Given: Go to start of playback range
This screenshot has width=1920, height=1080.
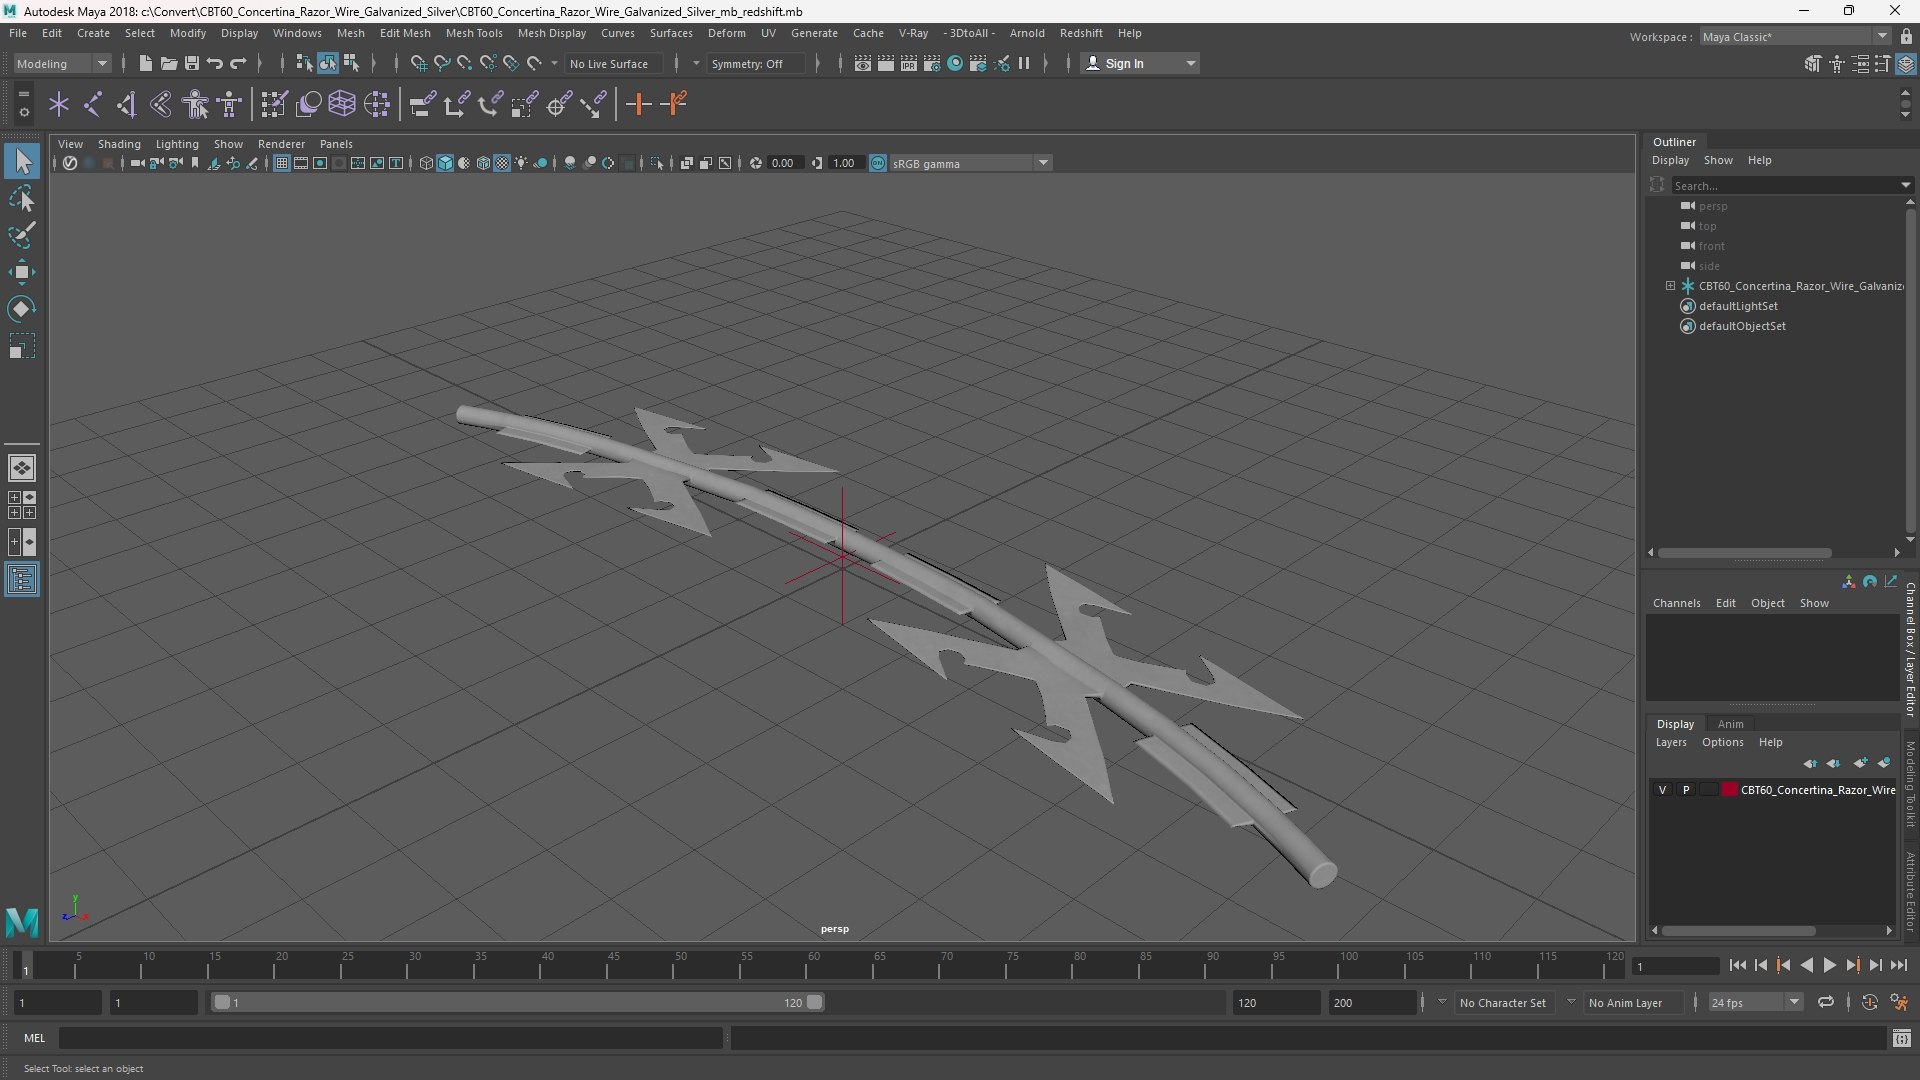Looking at the screenshot, I should tap(1737, 965).
